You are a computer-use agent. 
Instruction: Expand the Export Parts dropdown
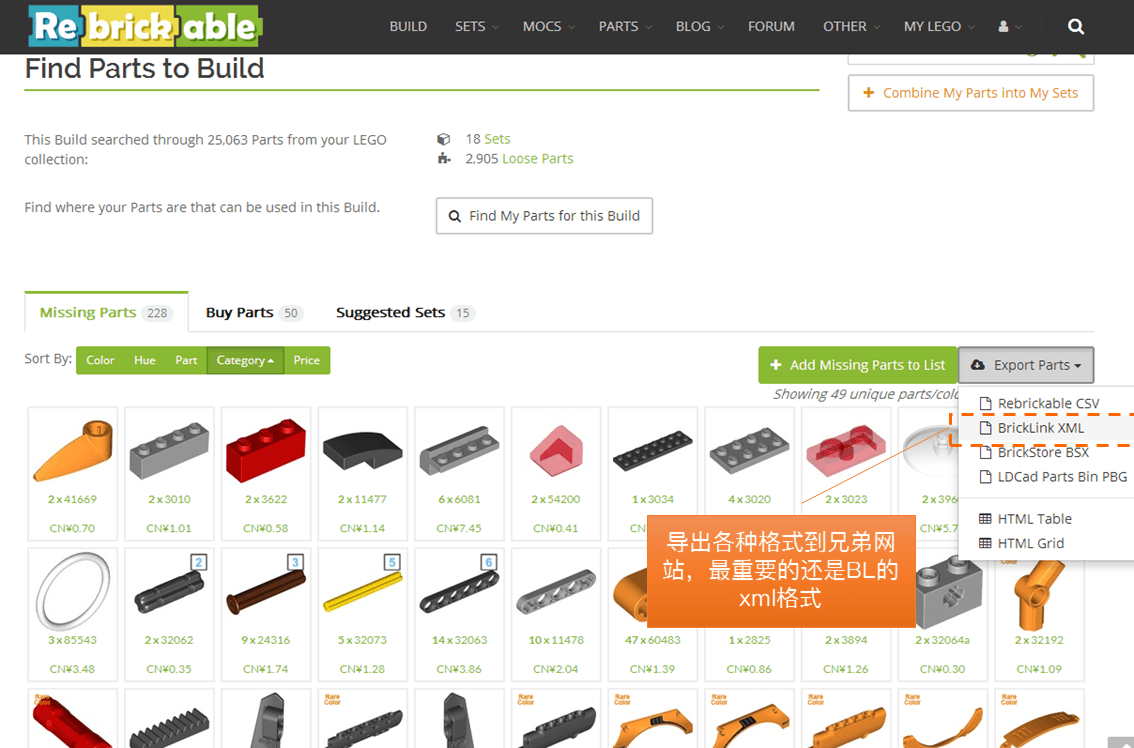tap(1026, 365)
